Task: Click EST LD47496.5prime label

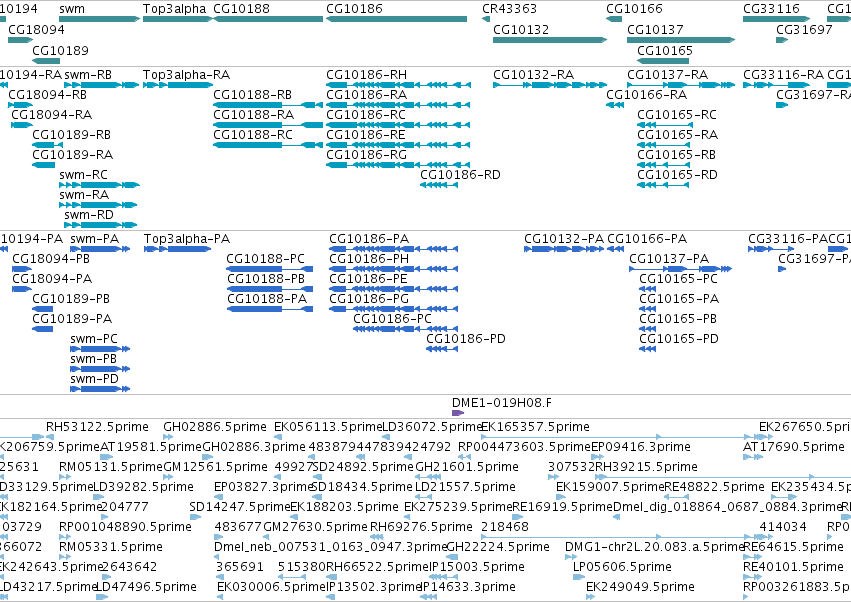Action: [x=147, y=587]
